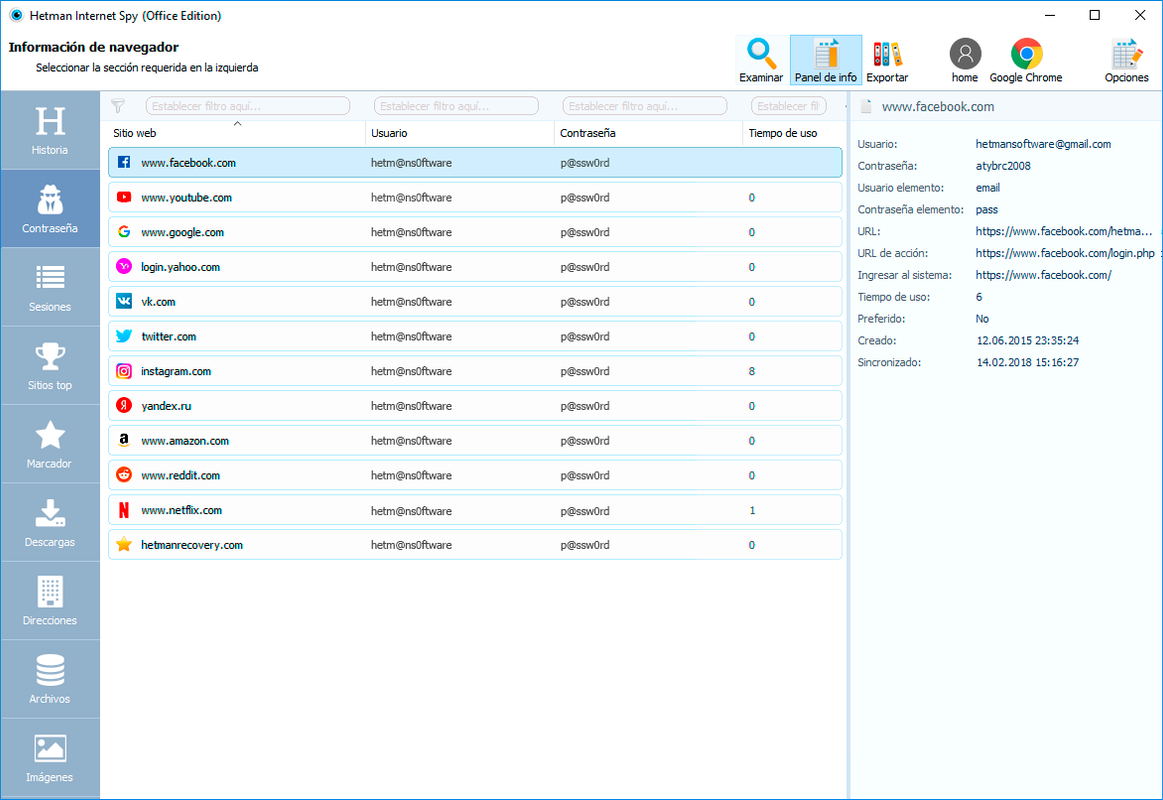The height and width of the screenshot is (800, 1163).
Task: Select the www.netflix.com row
Action: click(475, 510)
